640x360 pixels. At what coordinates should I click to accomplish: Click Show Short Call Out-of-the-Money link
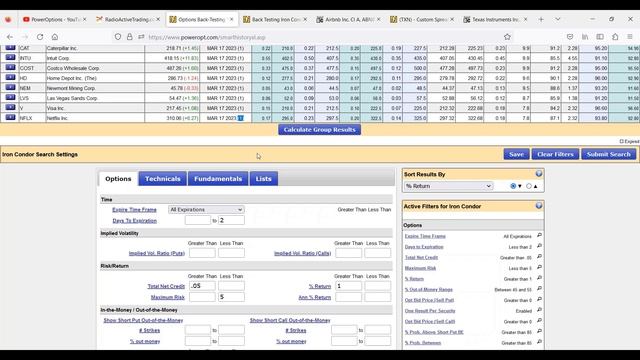[290, 320]
